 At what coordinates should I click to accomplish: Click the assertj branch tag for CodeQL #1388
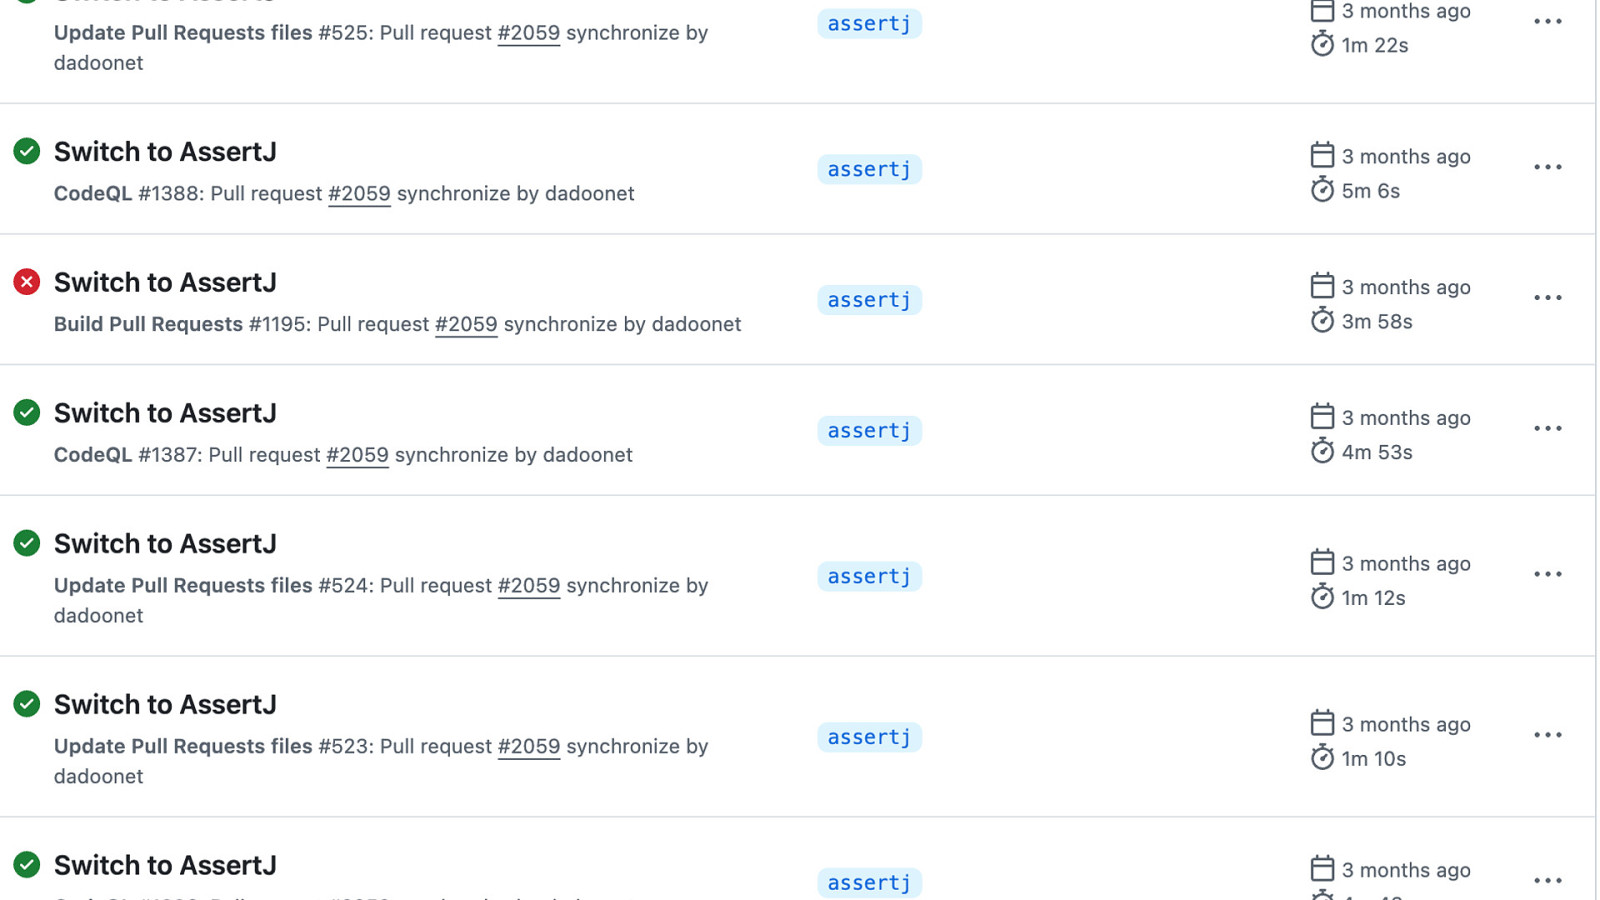point(869,169)
